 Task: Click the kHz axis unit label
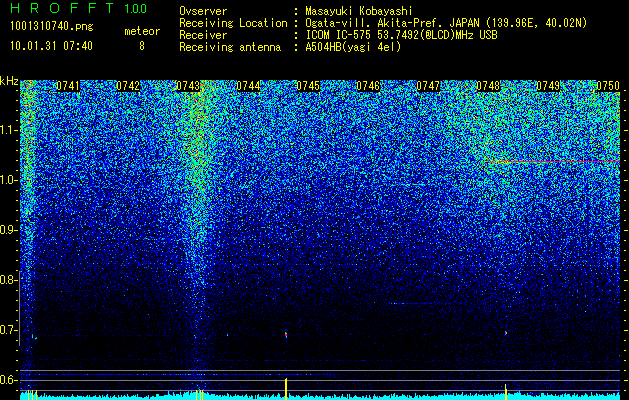pyautogui.click(x=9, y=81)
